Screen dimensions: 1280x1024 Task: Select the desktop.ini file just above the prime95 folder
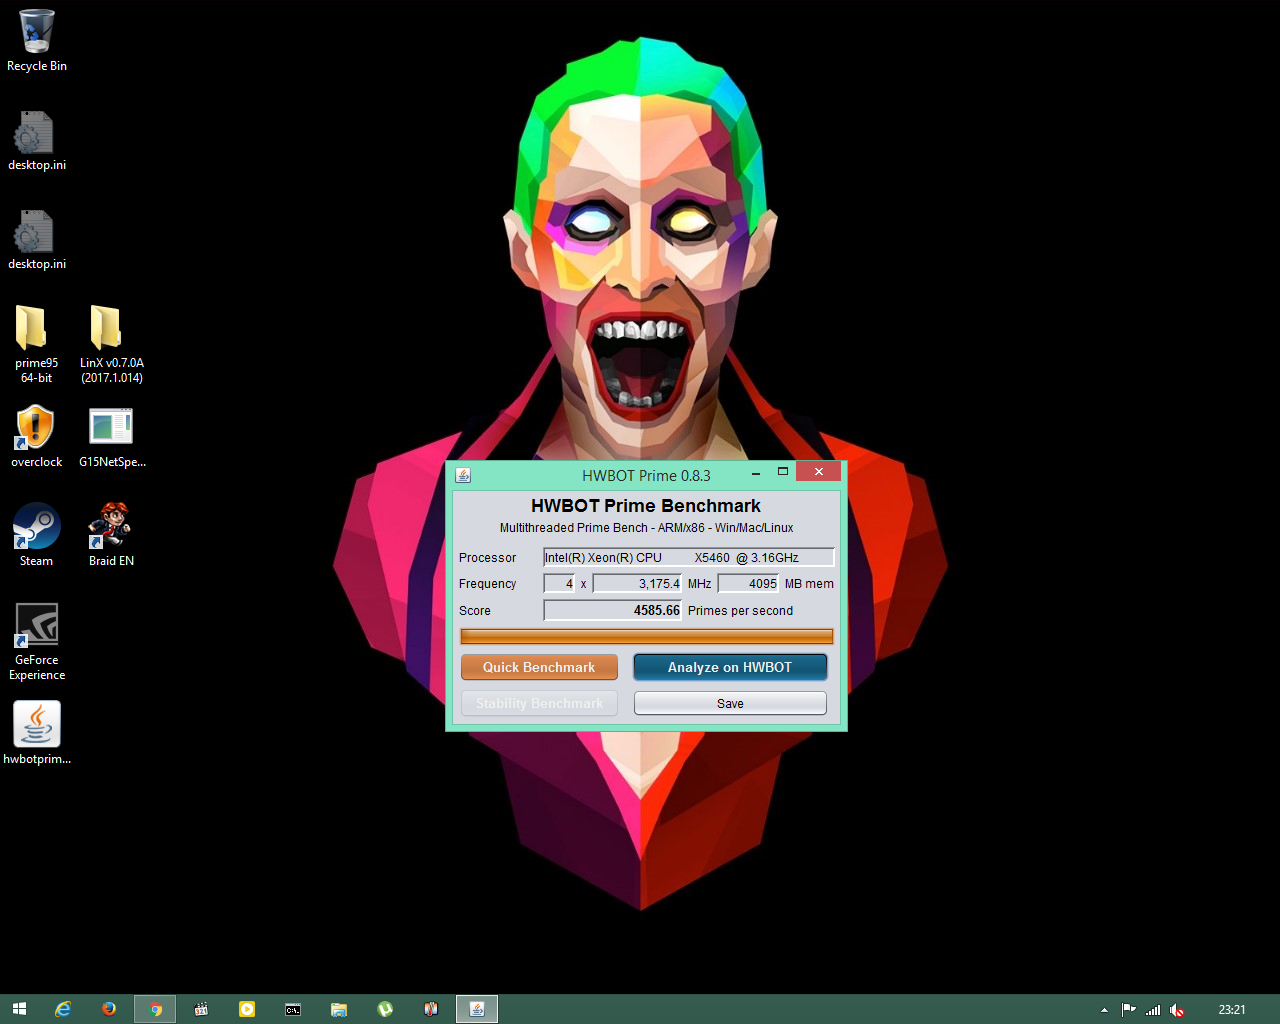pyautogui.click(x=36, y=239)
